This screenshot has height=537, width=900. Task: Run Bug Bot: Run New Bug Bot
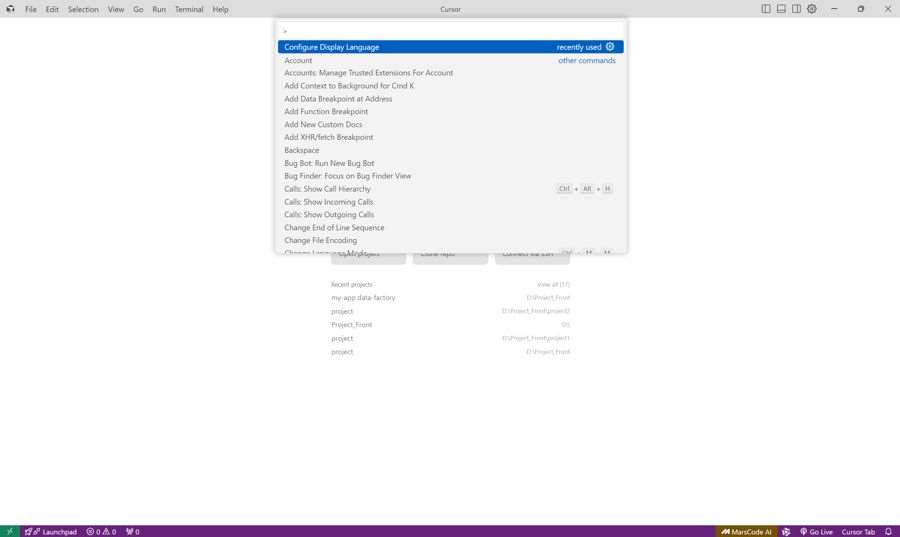[451, 164]
